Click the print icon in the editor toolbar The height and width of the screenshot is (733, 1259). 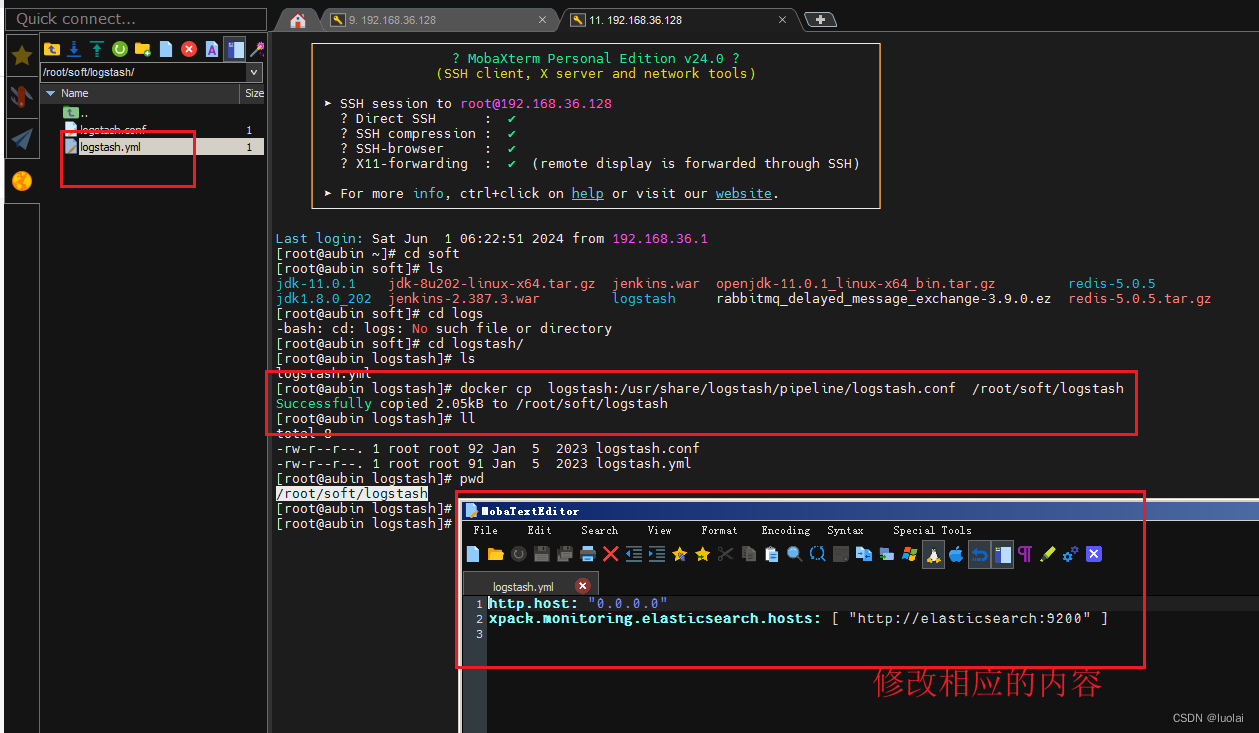(587, 554)
